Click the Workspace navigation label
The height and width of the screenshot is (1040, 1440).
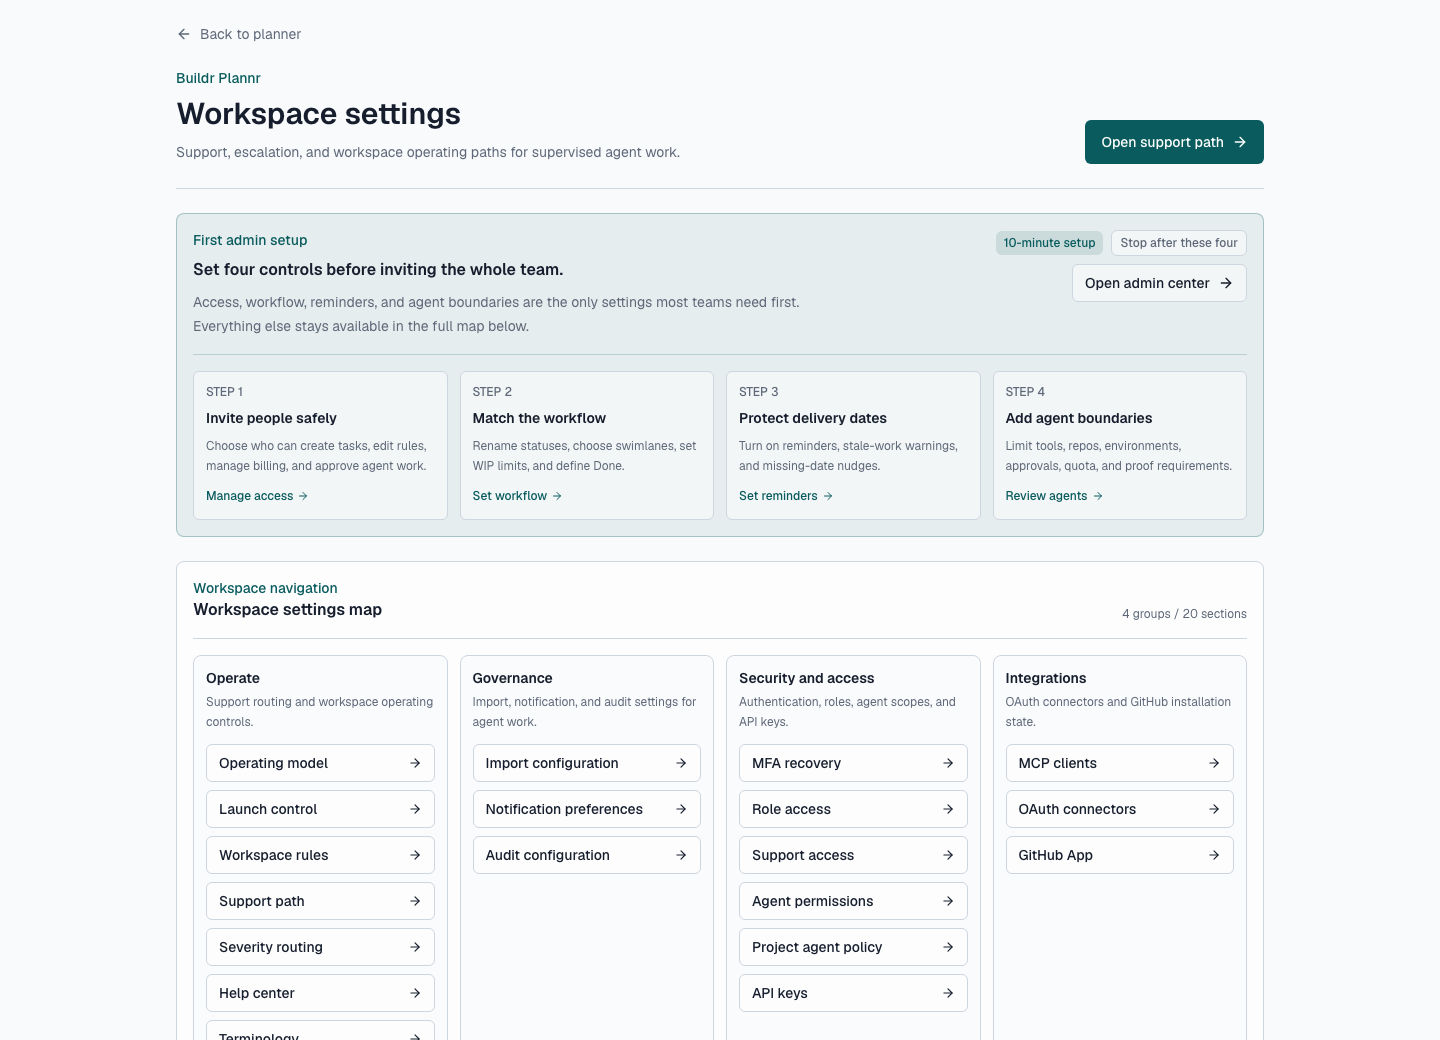(x=265, y=588)
